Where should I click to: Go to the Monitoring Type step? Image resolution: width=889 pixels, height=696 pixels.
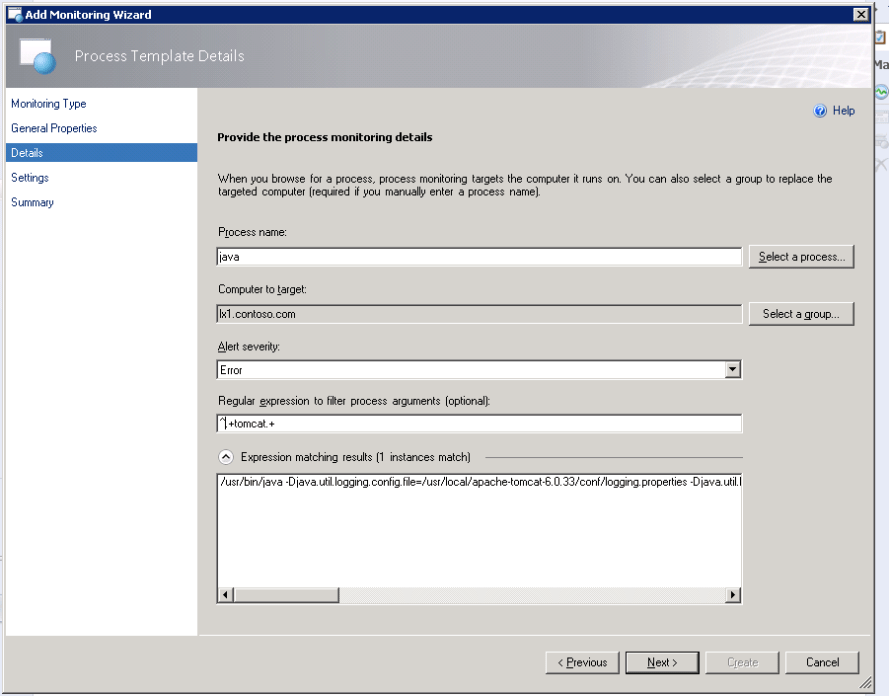click(48, 104)
